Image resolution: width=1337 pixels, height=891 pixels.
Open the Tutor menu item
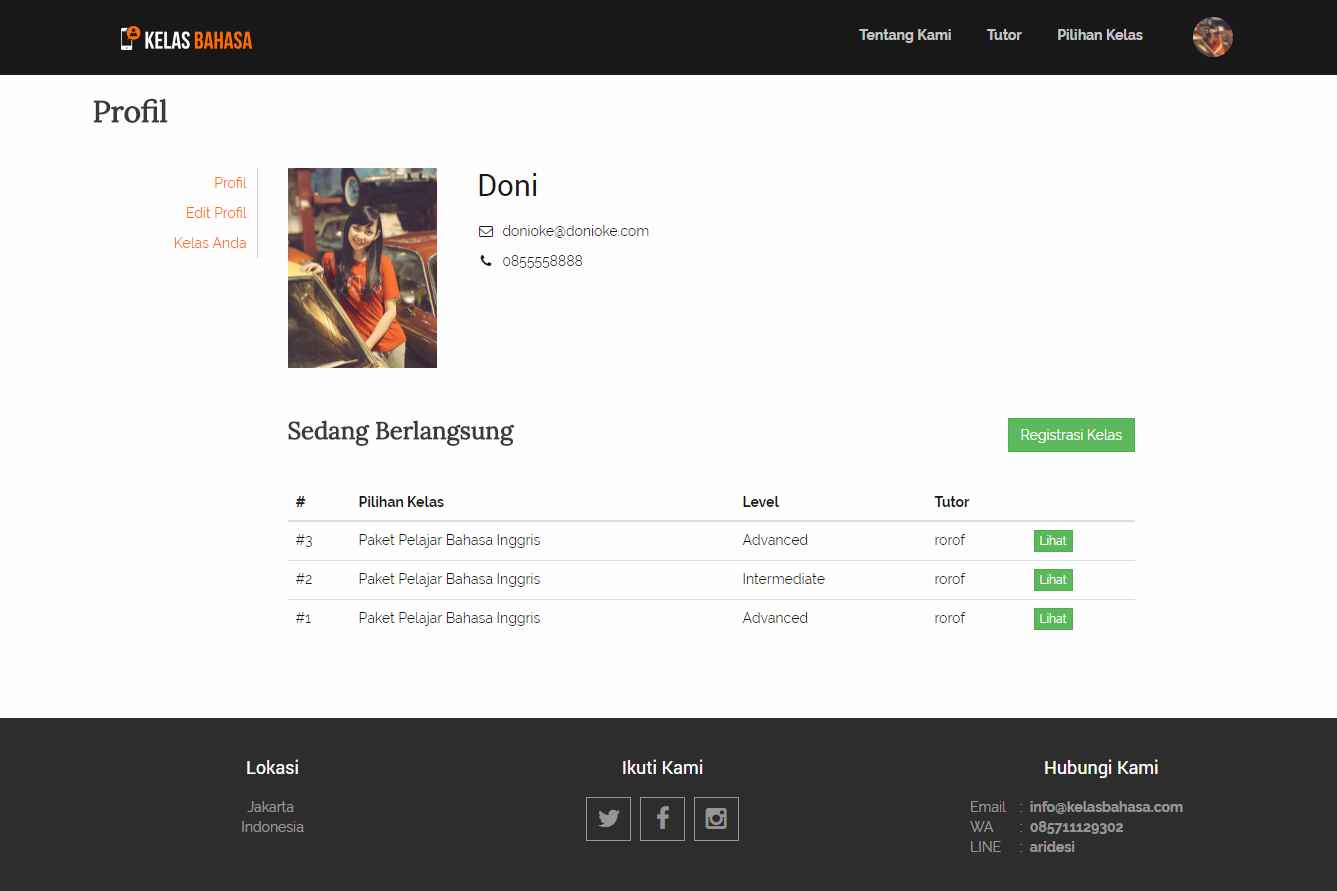click(x=1004, y=35)
